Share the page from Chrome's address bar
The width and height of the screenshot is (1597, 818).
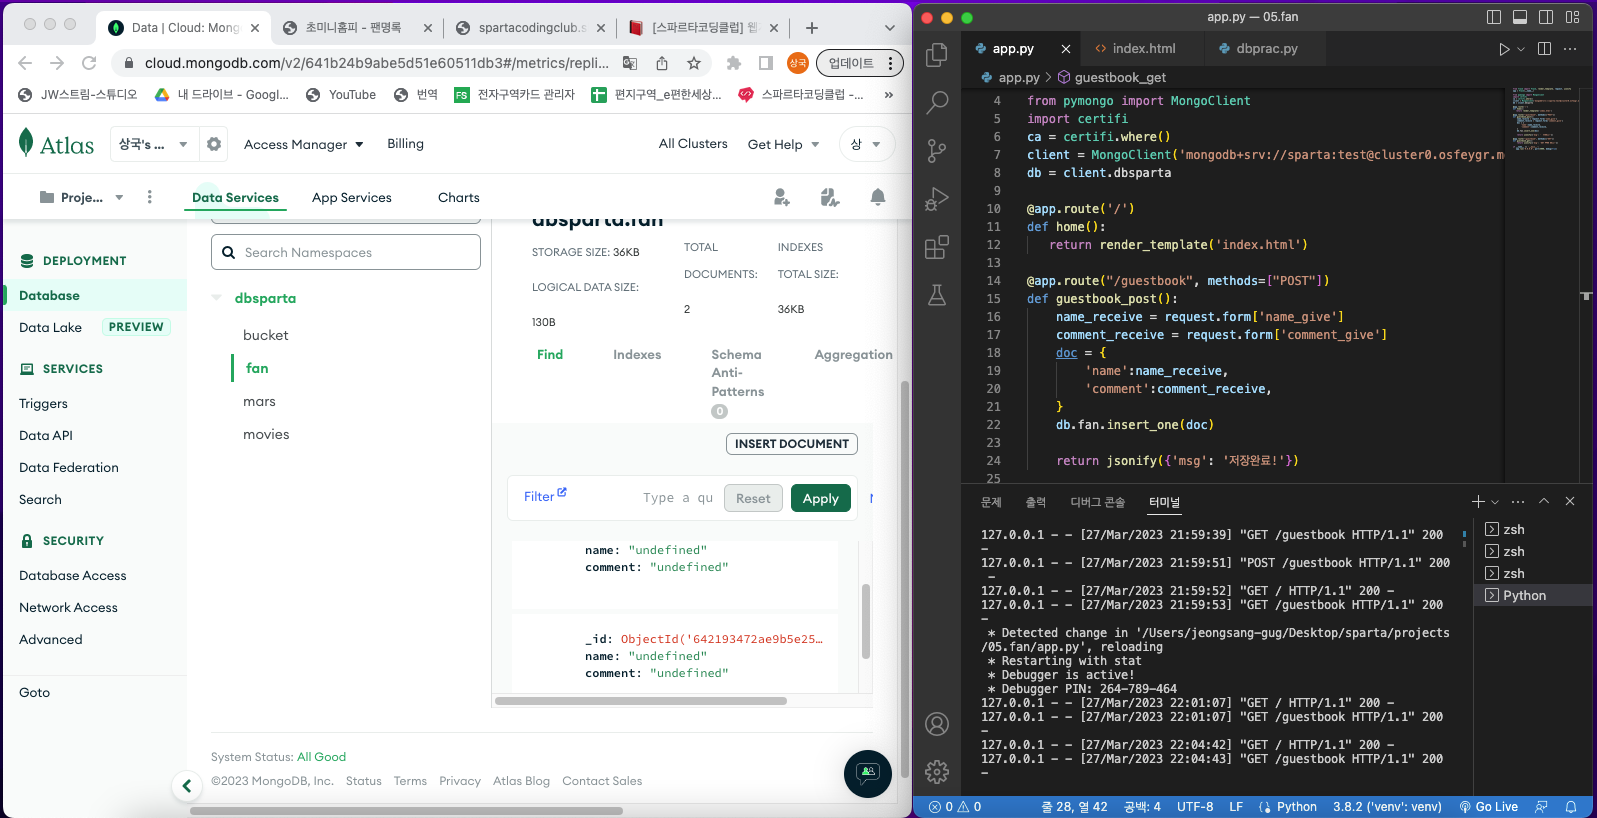(x=662, y=63)
